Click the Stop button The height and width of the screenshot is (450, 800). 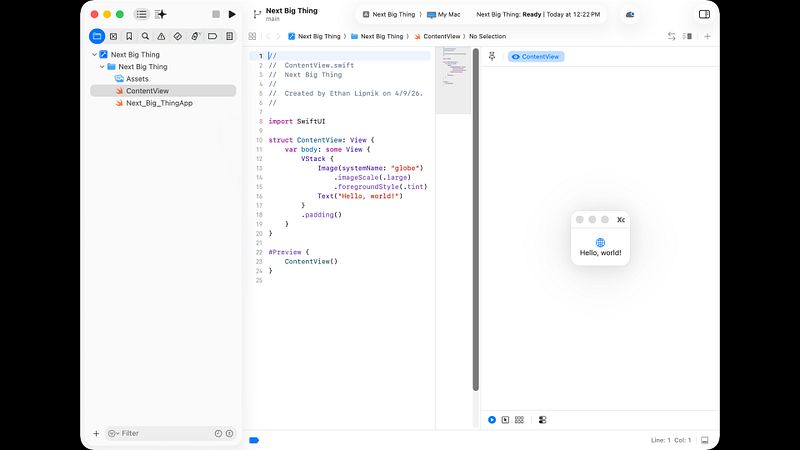(x=216, y=14)
